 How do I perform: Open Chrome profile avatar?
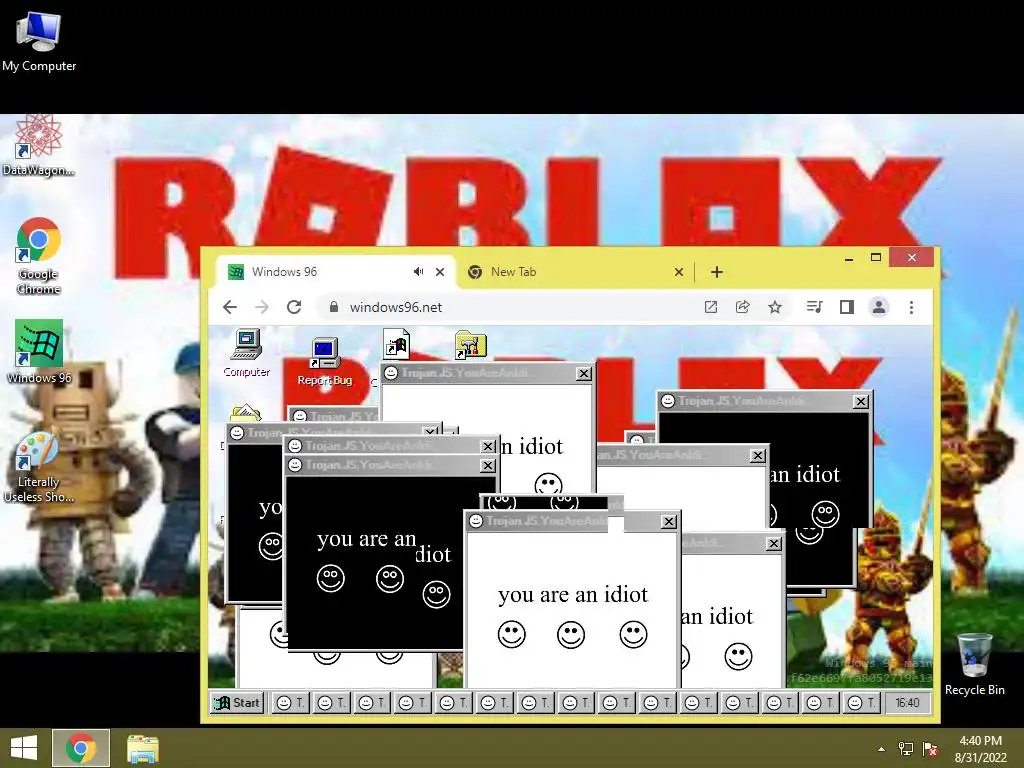879,307
